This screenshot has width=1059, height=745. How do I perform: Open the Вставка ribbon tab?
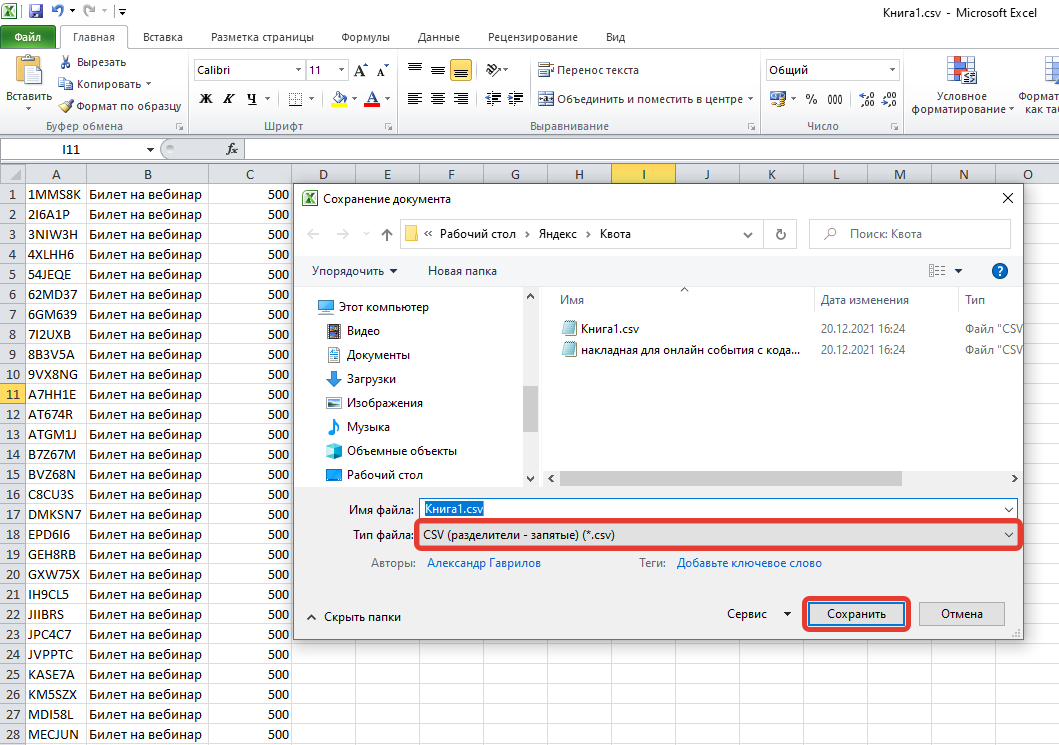click(162, 37)
